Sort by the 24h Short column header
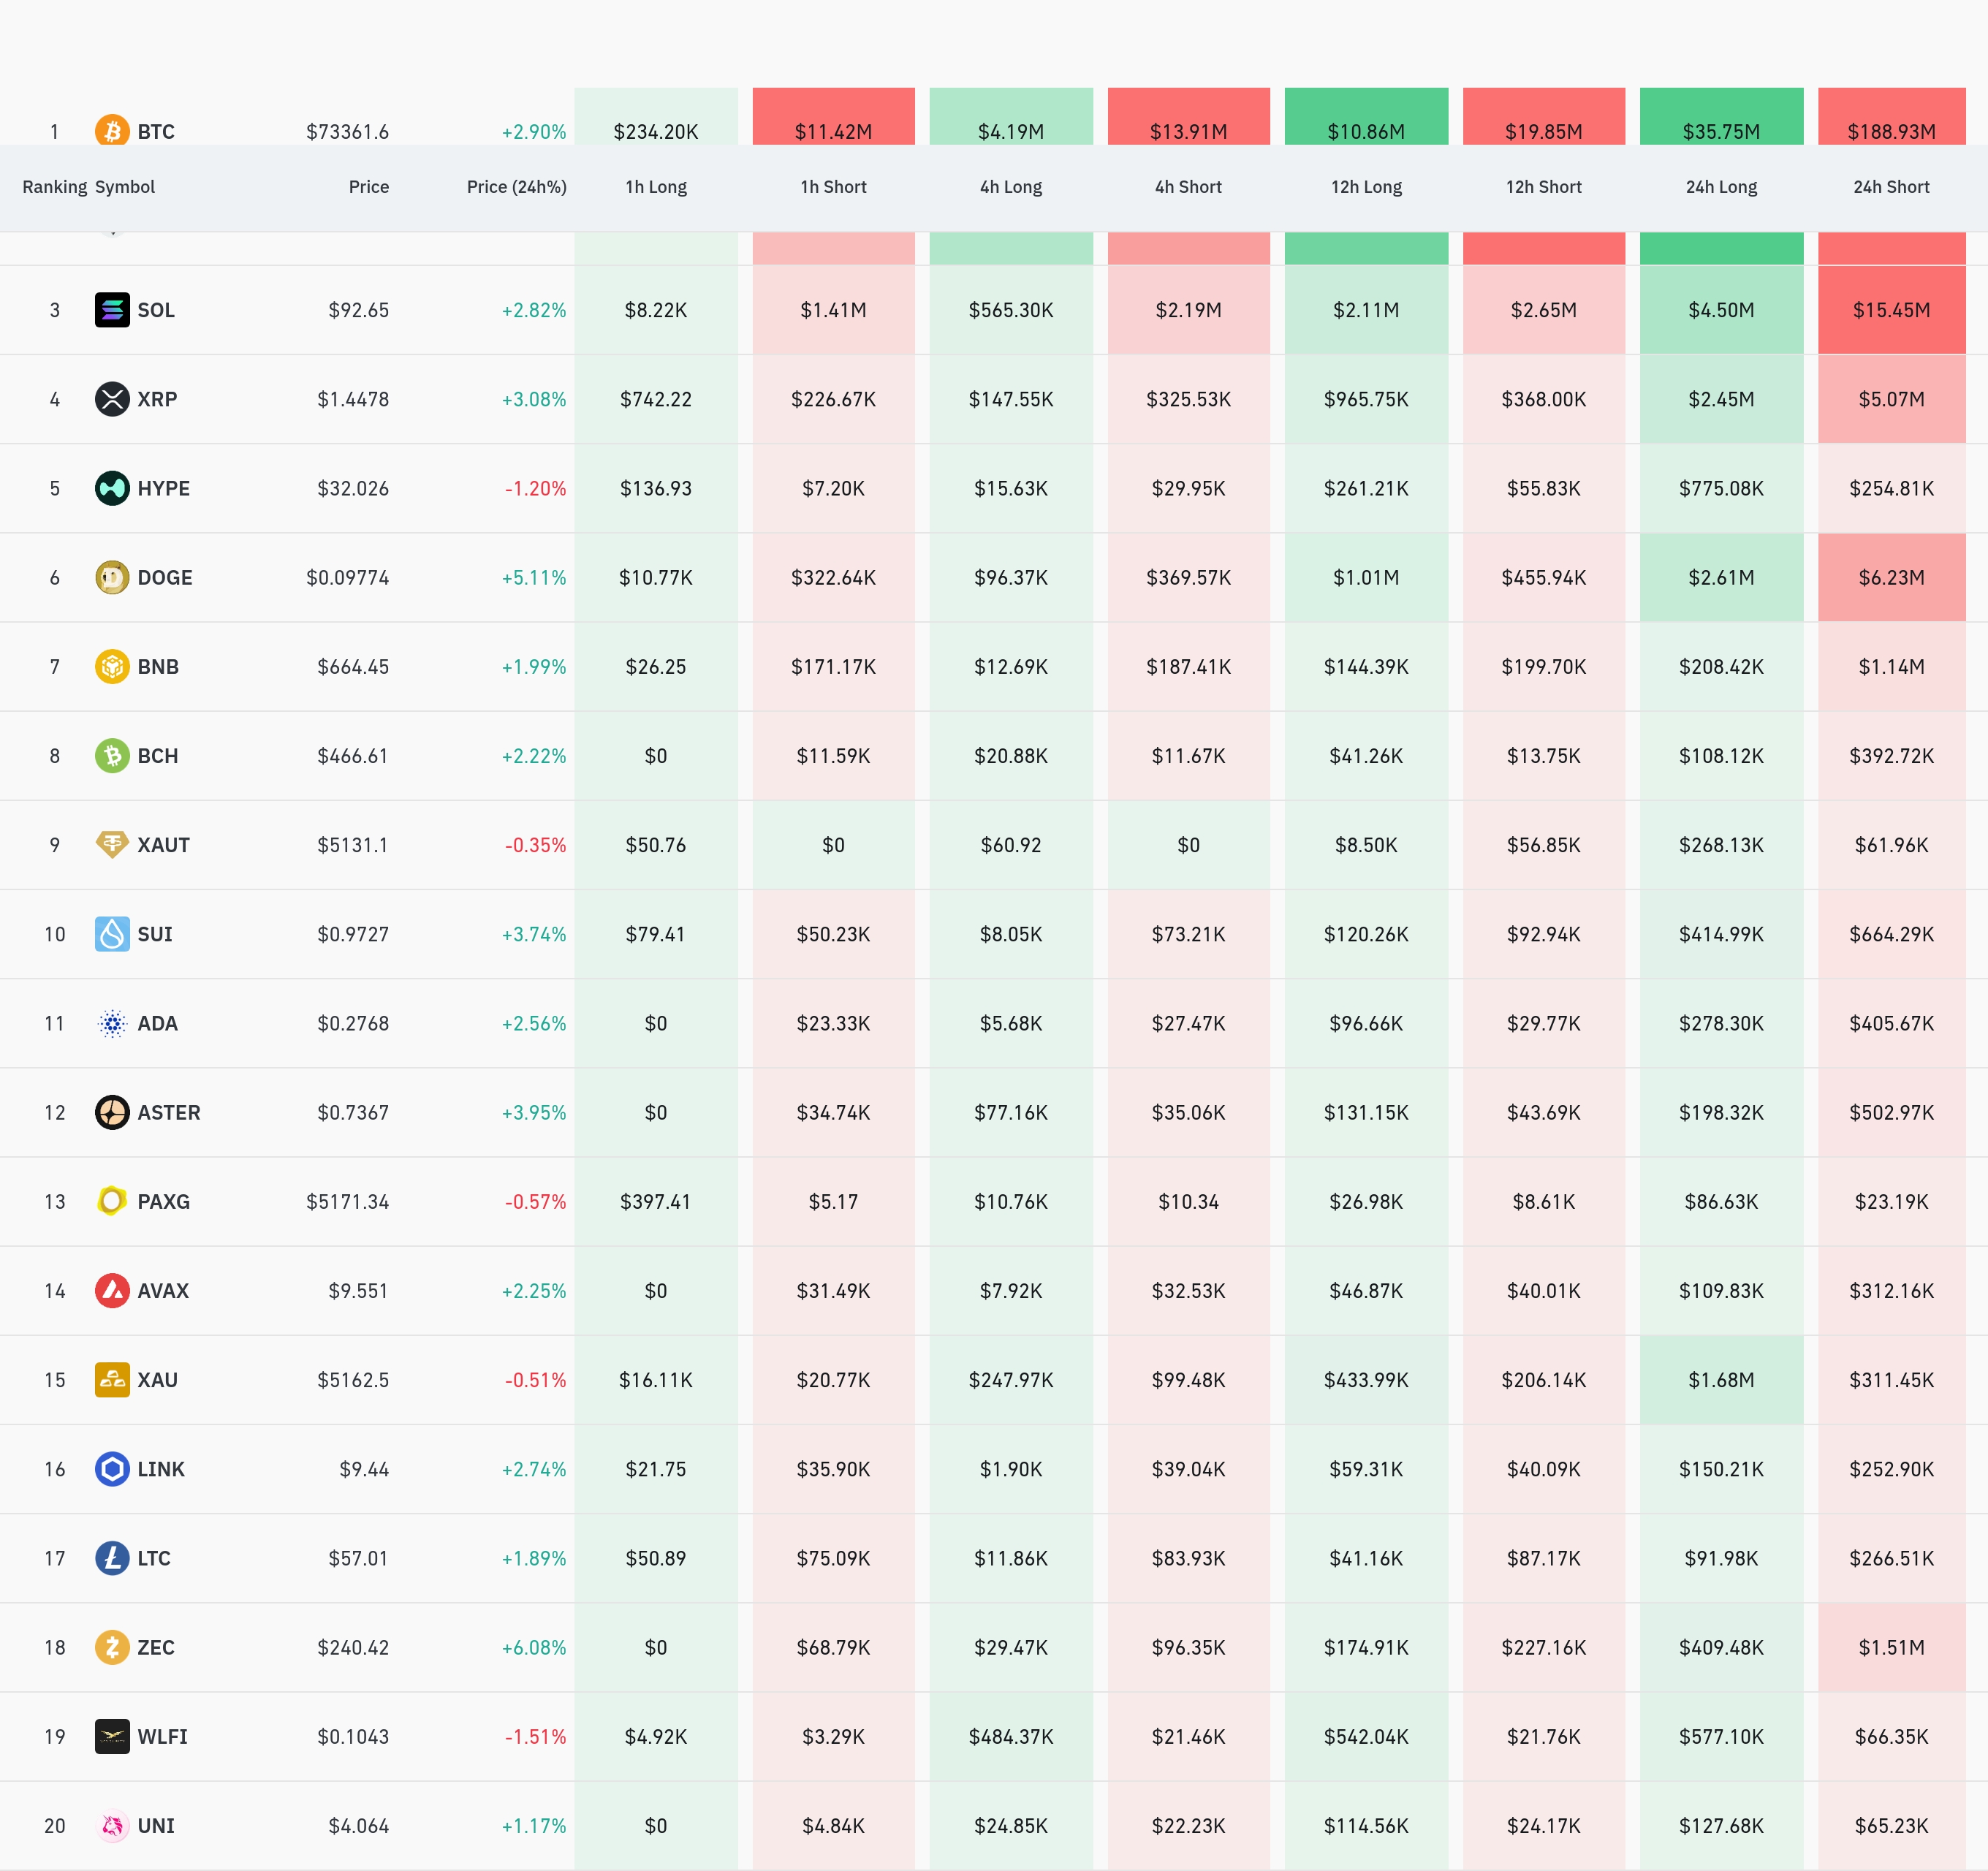This screenshot has height=1871, width=1988. (x=1891, y=187)
